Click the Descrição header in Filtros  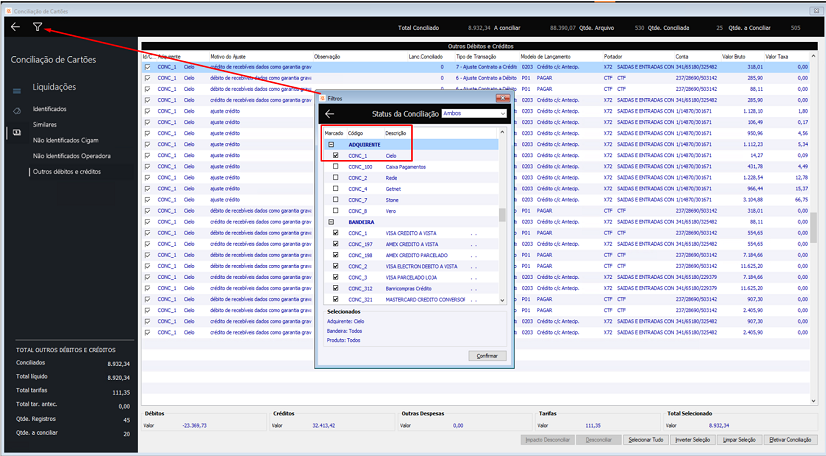[x=396, y=133]
